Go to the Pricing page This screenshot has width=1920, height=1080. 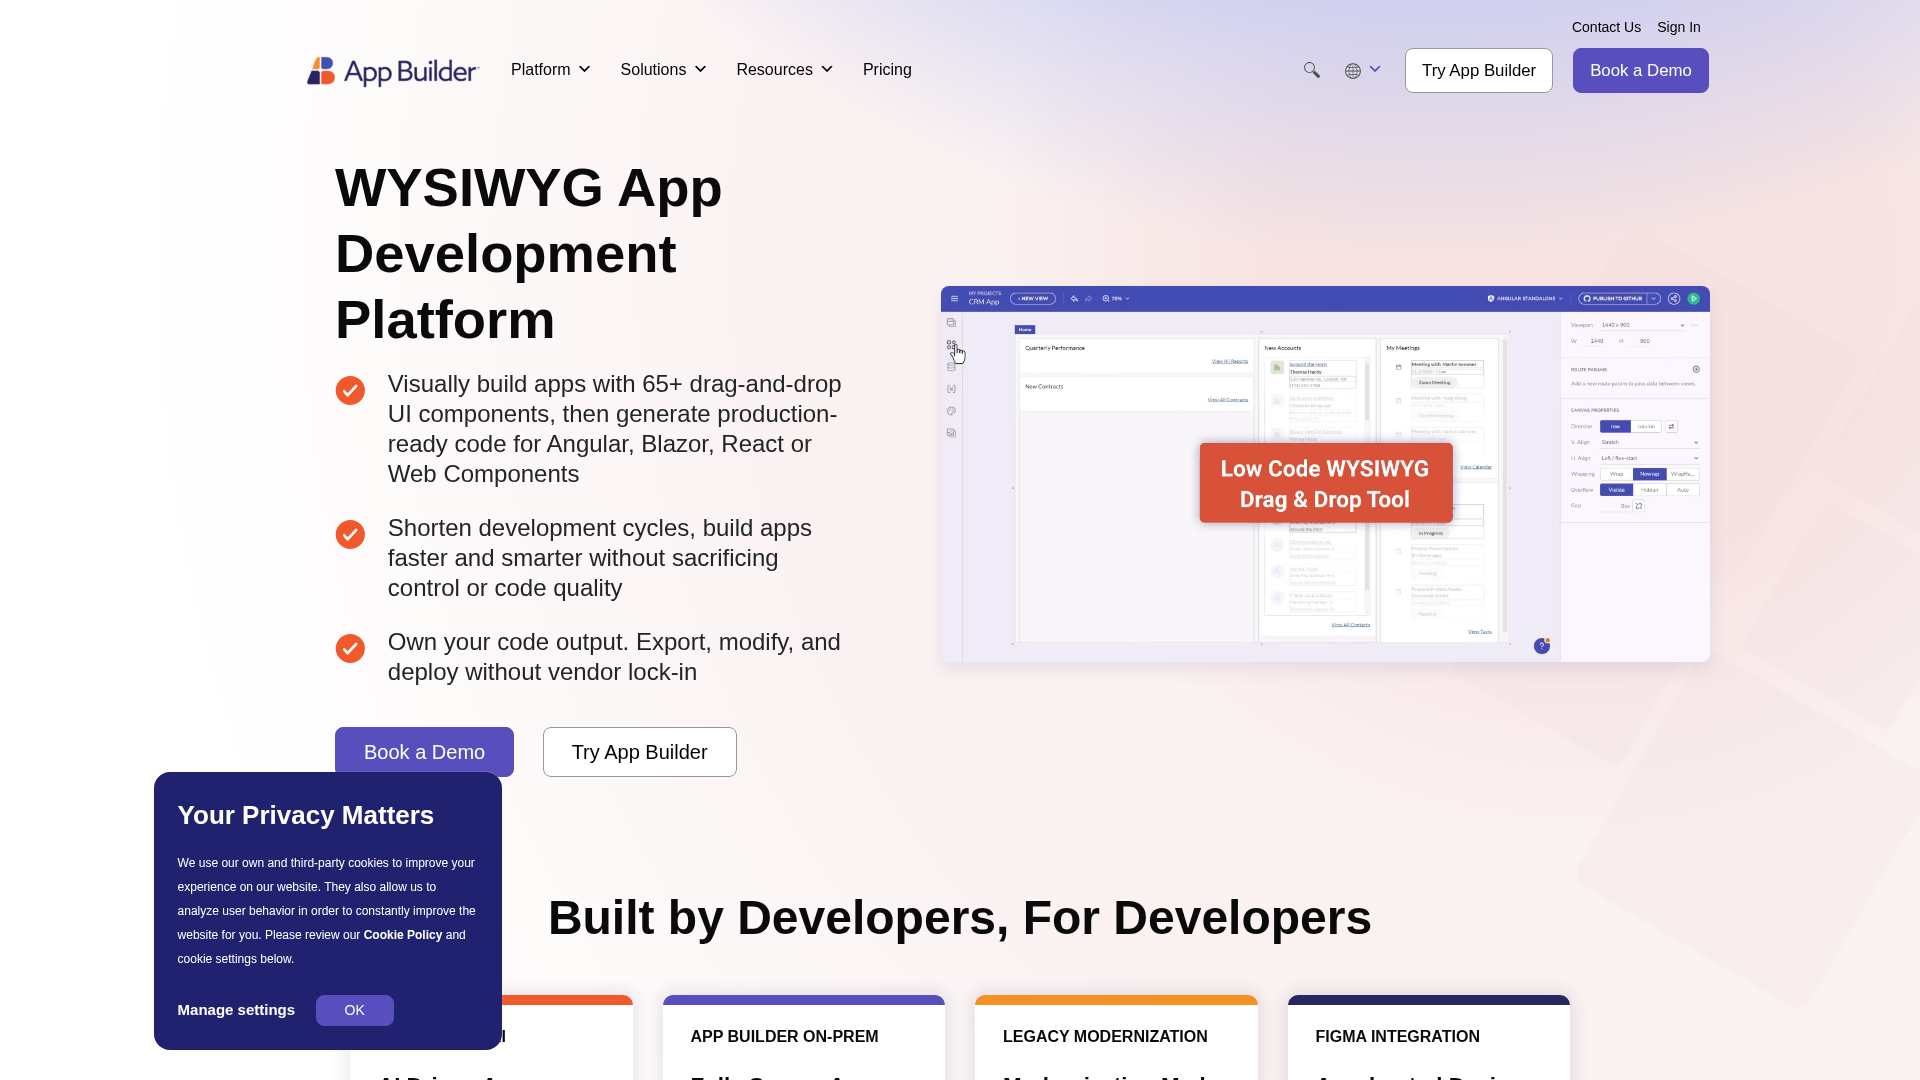coord(887,70)
